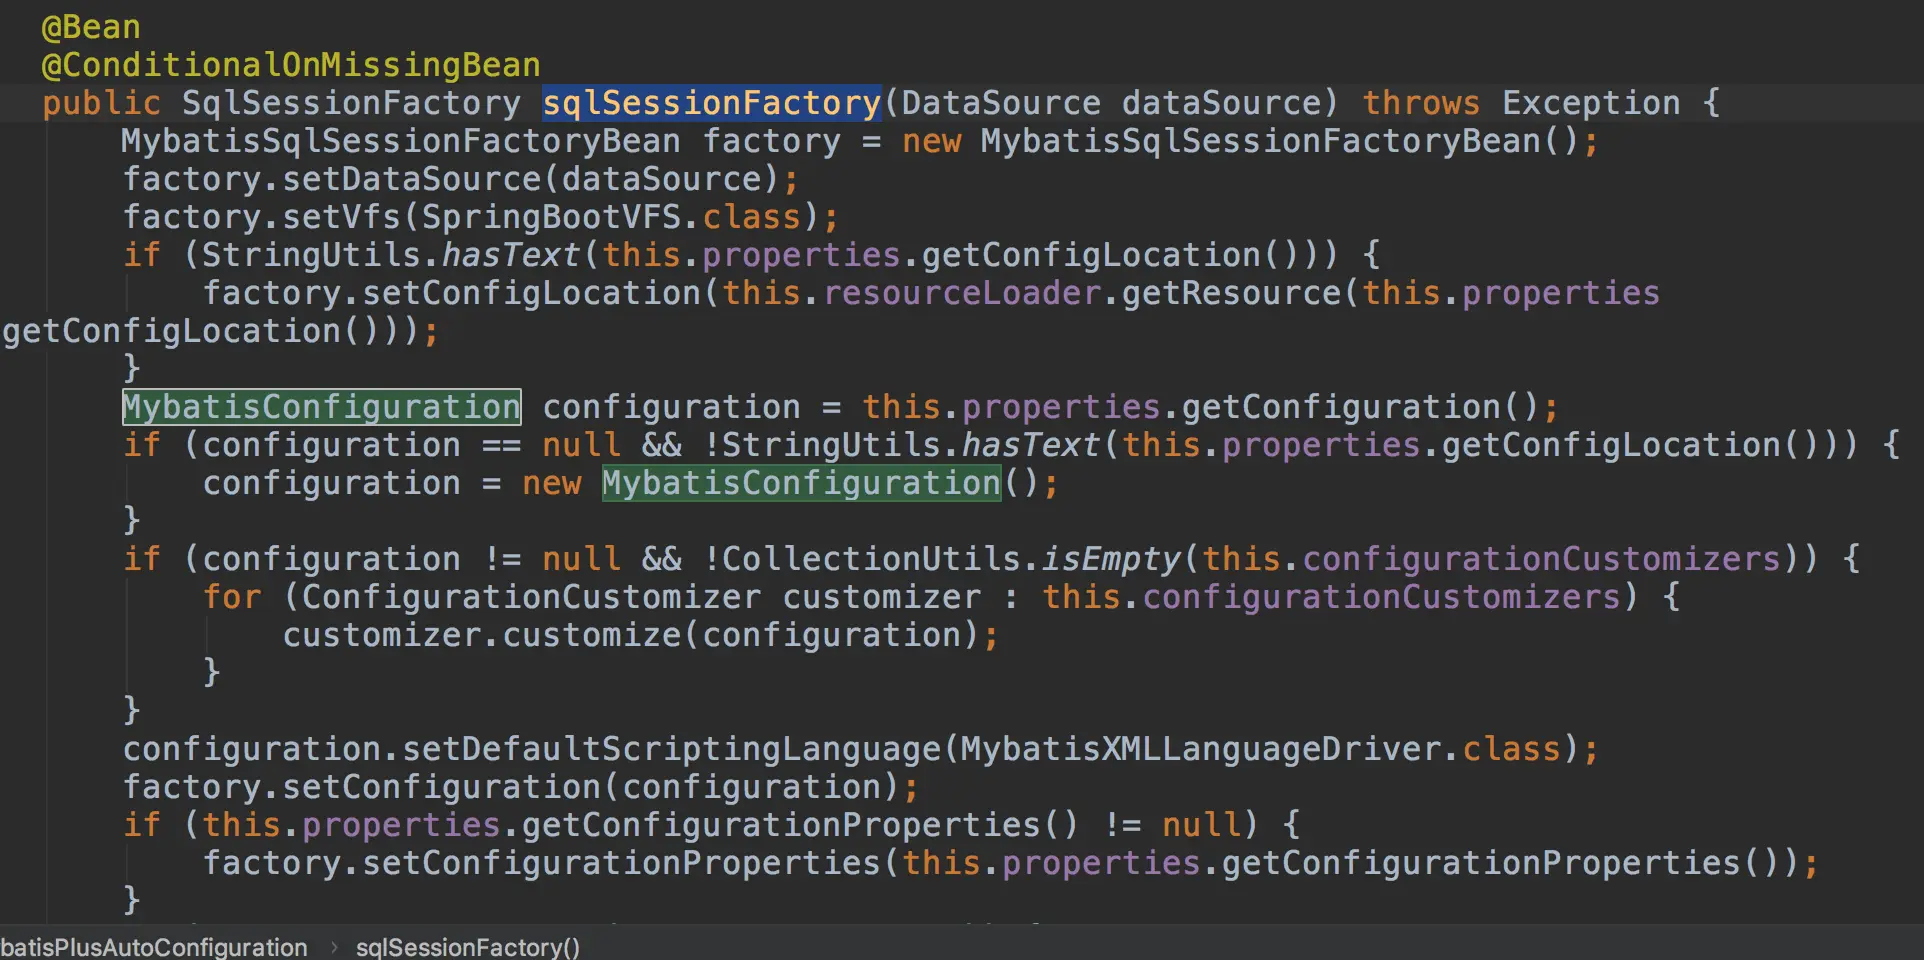Screen dimensions: 1924x960
Task: Click 'null' in the 'configuration == null' condition
Action: tap(581, 445)
